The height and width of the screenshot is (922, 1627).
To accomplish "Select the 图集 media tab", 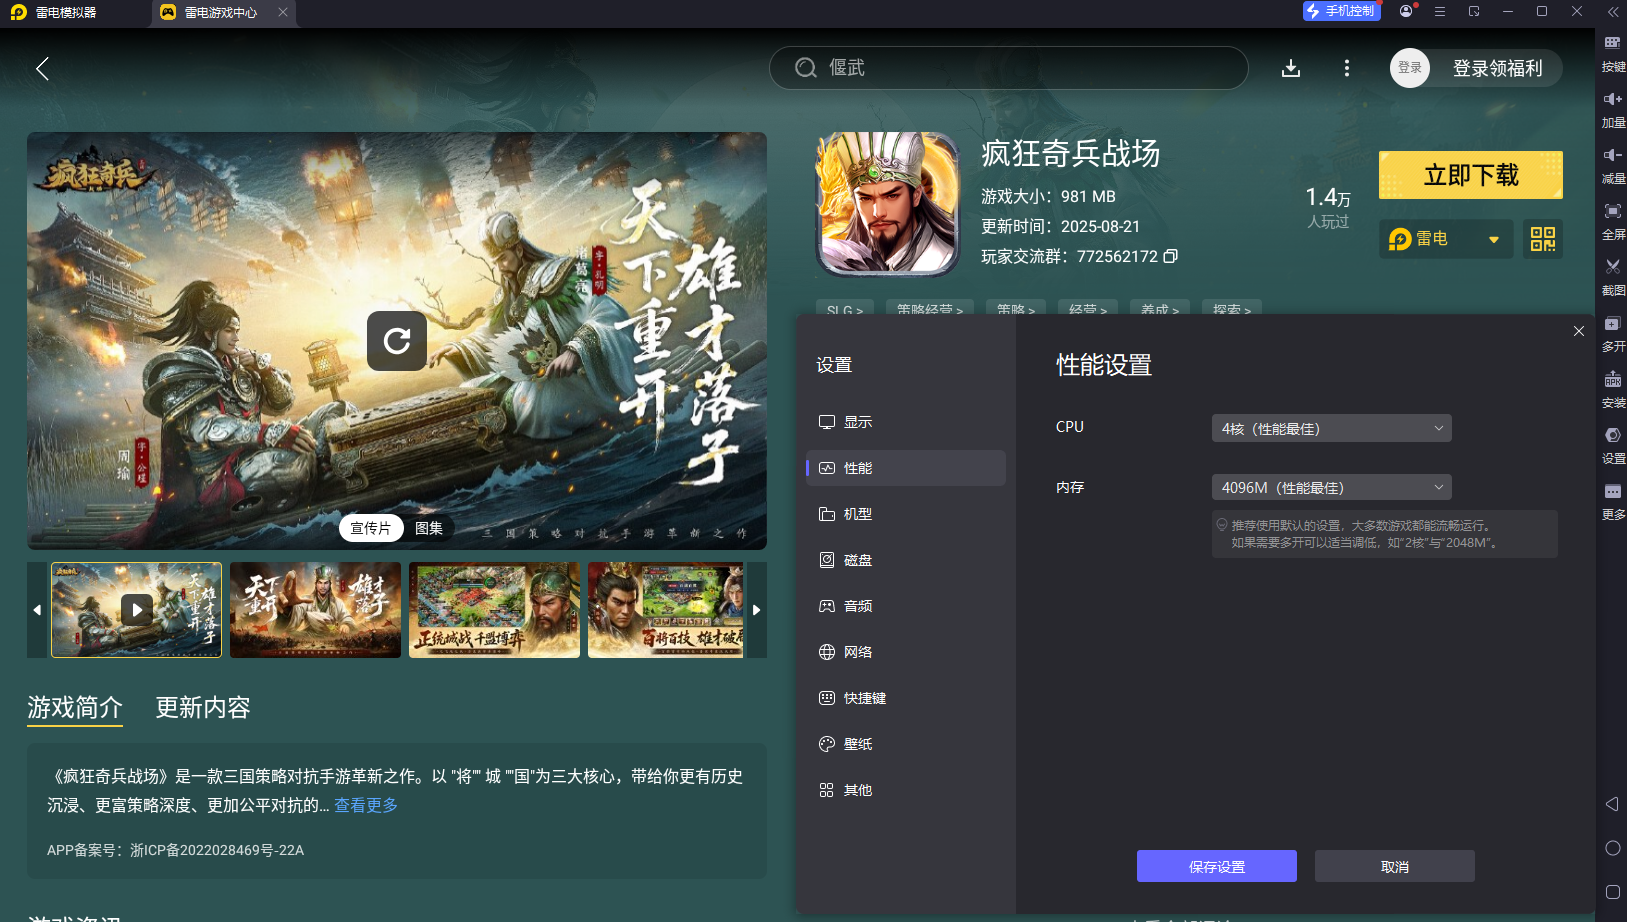I will pyautogui.click(x=429, y=528).
